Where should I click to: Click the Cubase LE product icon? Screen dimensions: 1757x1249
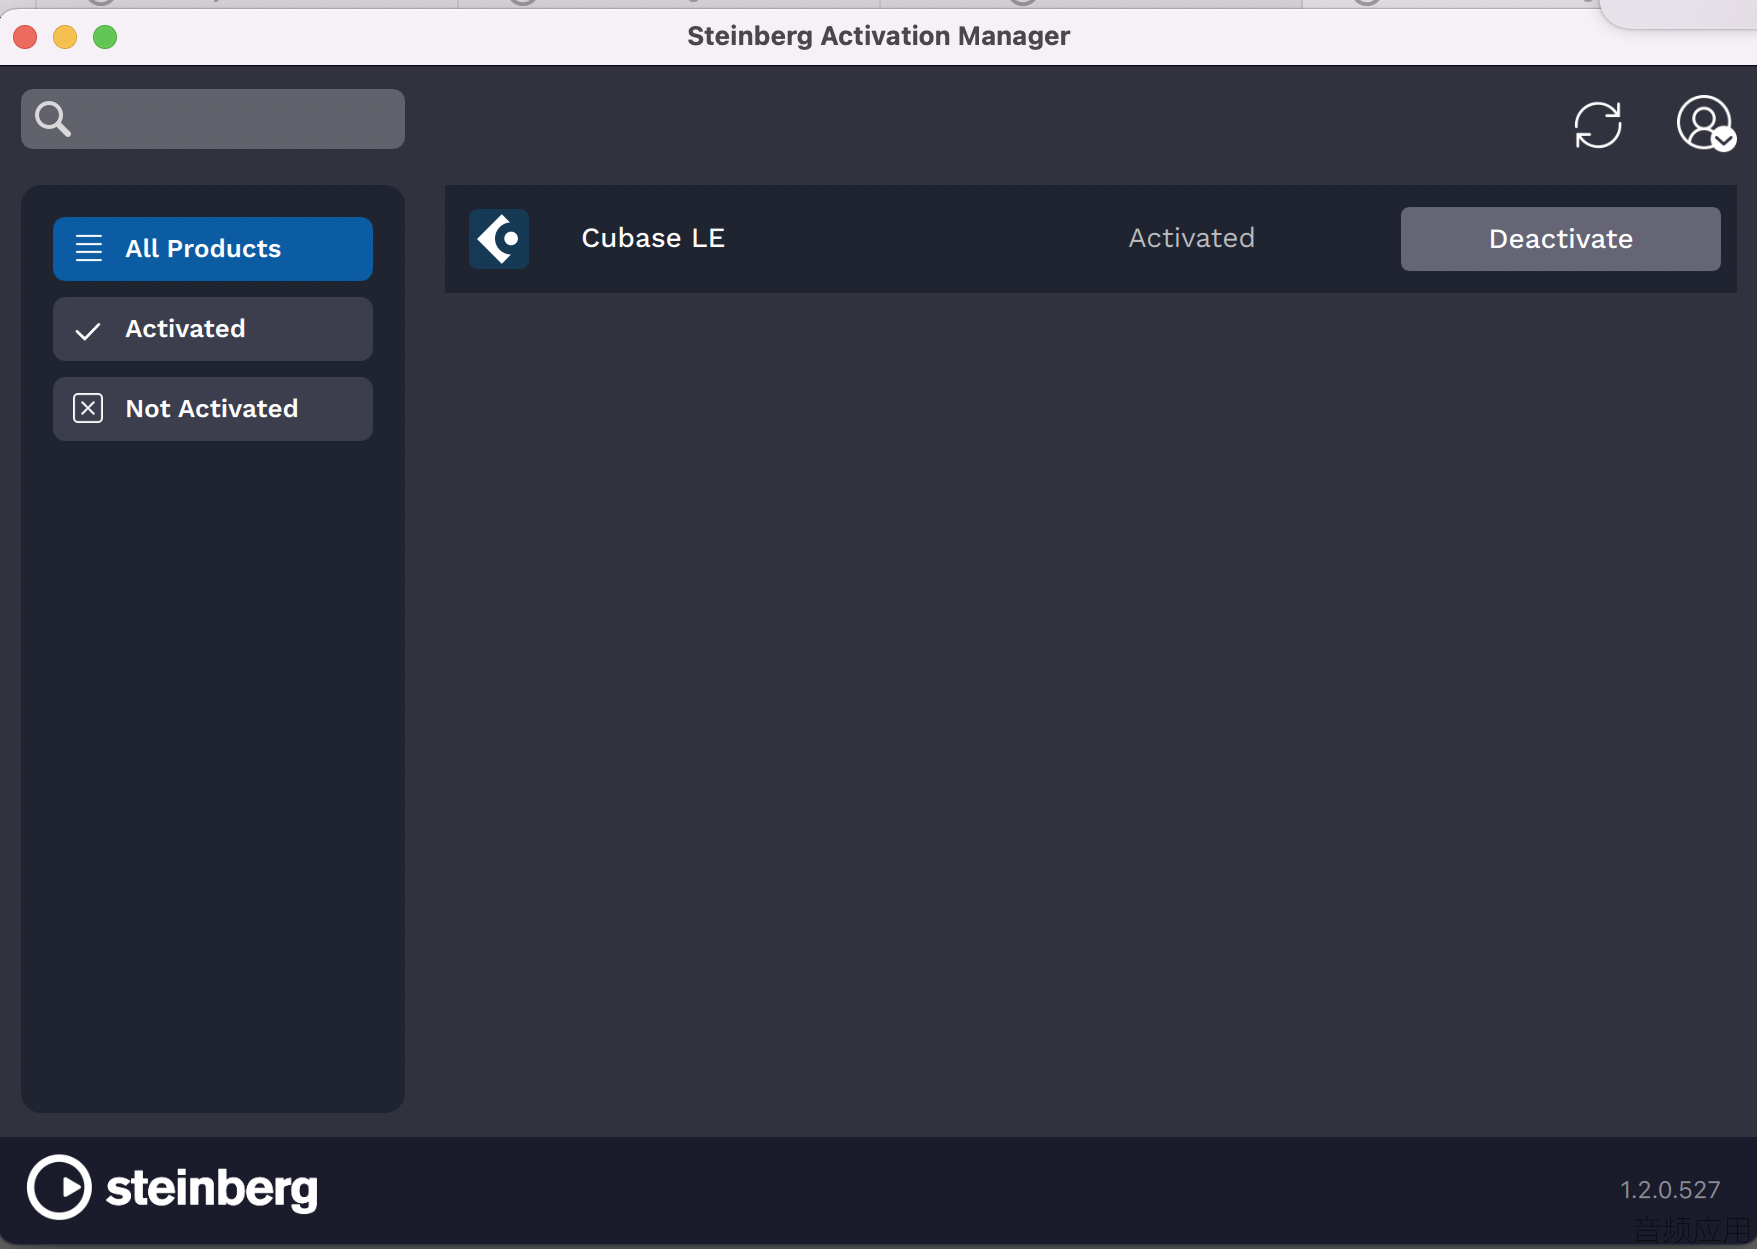[x=499, y=239]
